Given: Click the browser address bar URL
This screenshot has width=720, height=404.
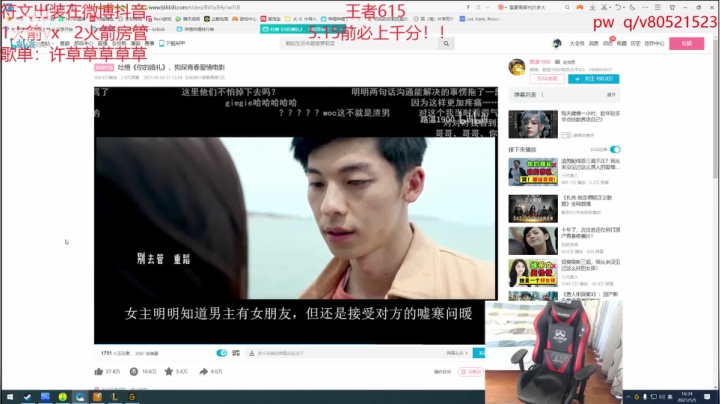Looking at the screenshot, I should (194, 7).
